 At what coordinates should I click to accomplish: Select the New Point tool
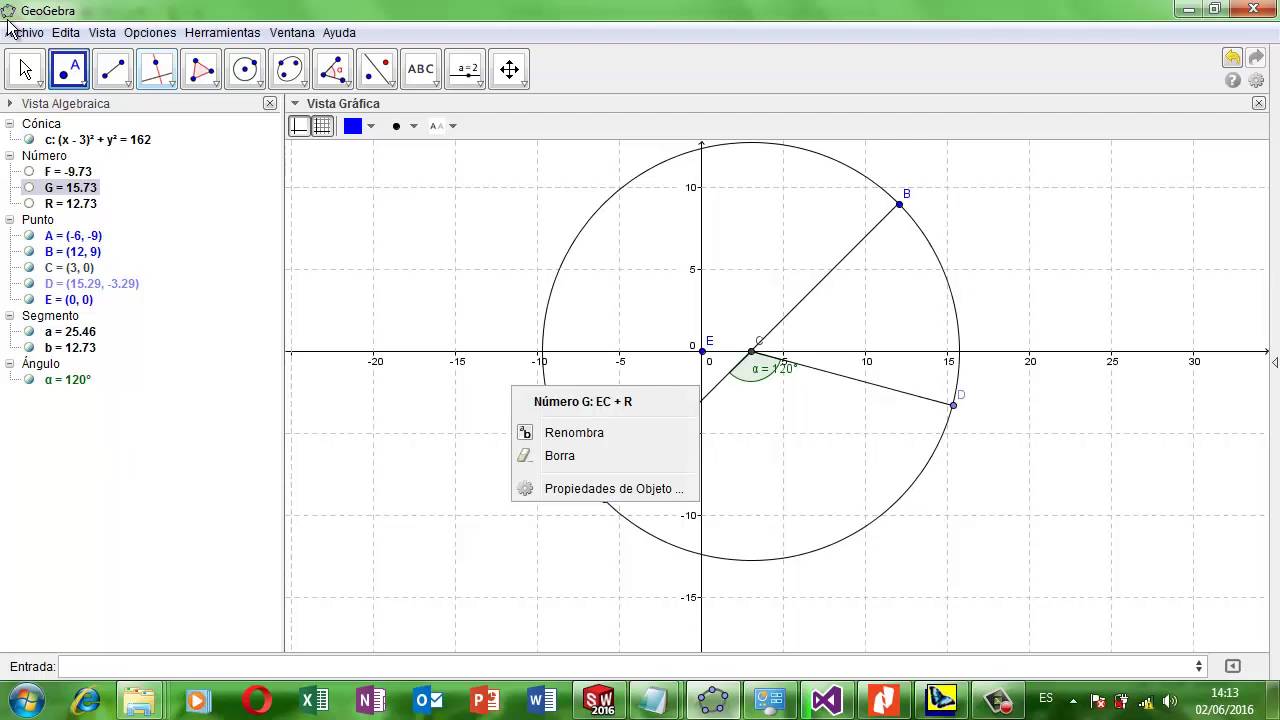[69, 69]
